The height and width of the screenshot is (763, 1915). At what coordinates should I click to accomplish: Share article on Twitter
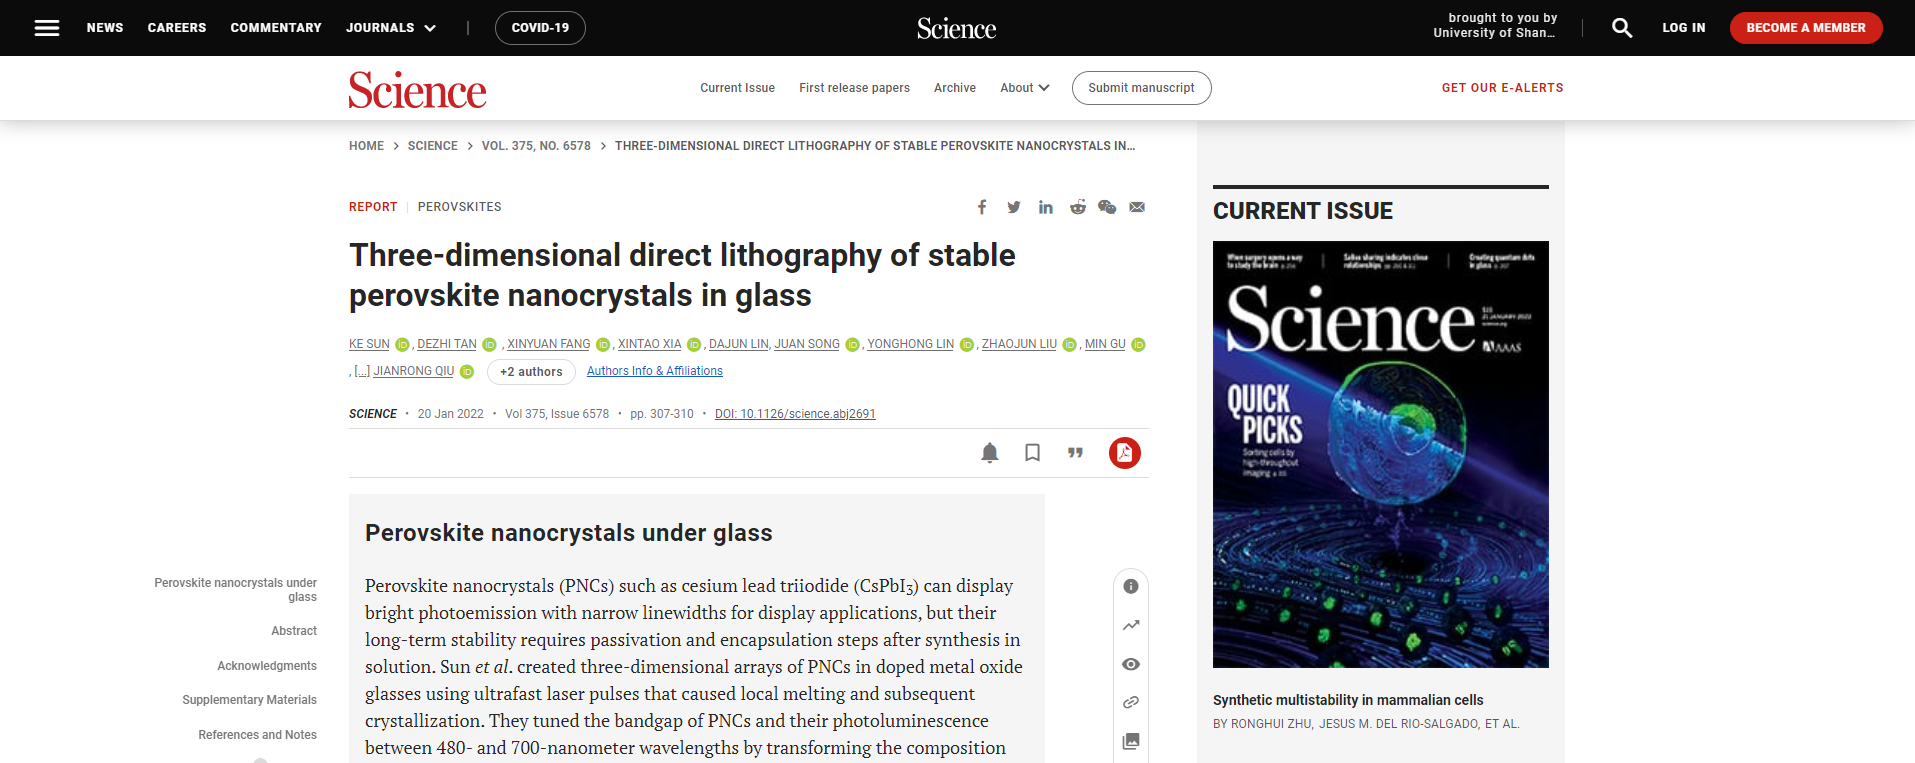pyautogui.click(x=1014, y=207)
